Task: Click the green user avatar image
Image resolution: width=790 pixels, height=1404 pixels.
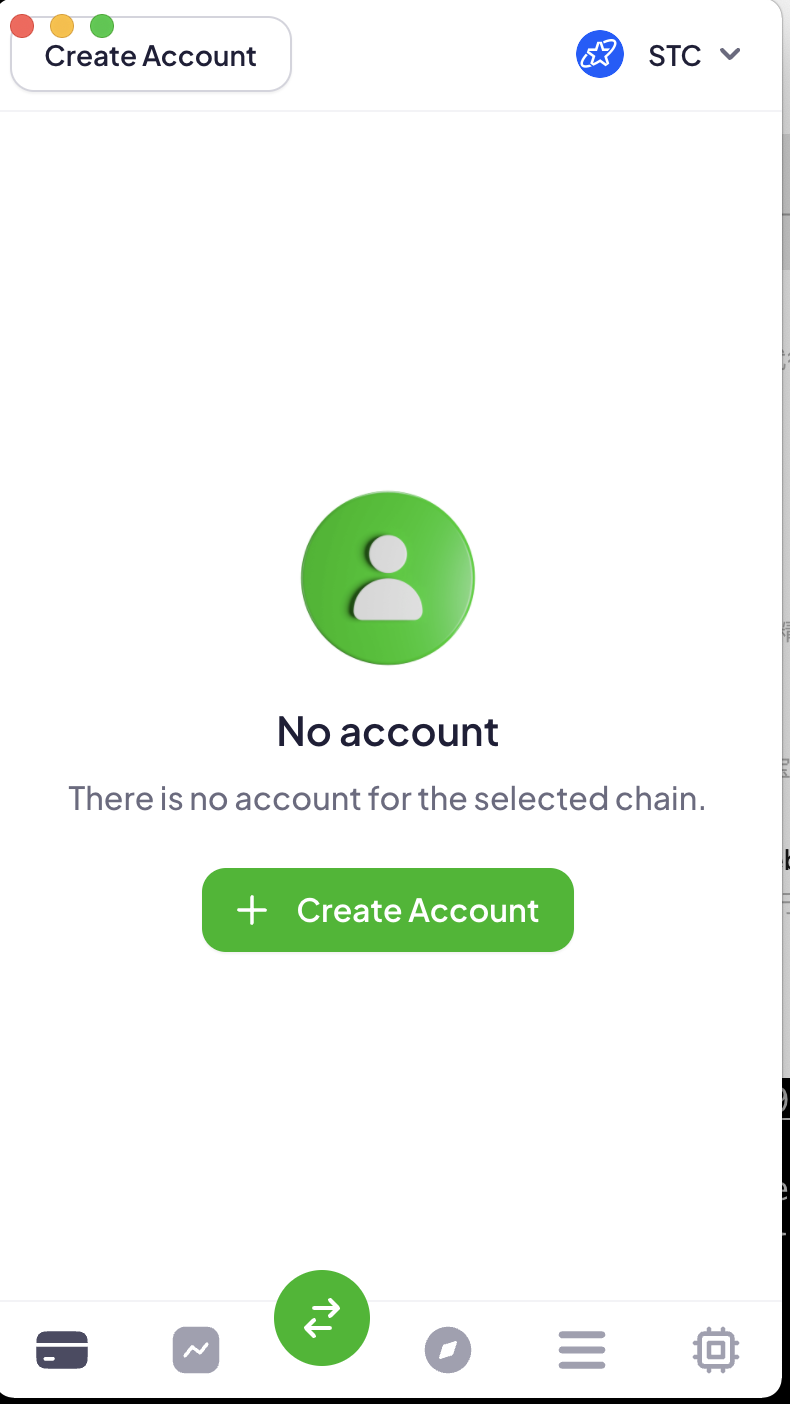Action: pos(388,577)
